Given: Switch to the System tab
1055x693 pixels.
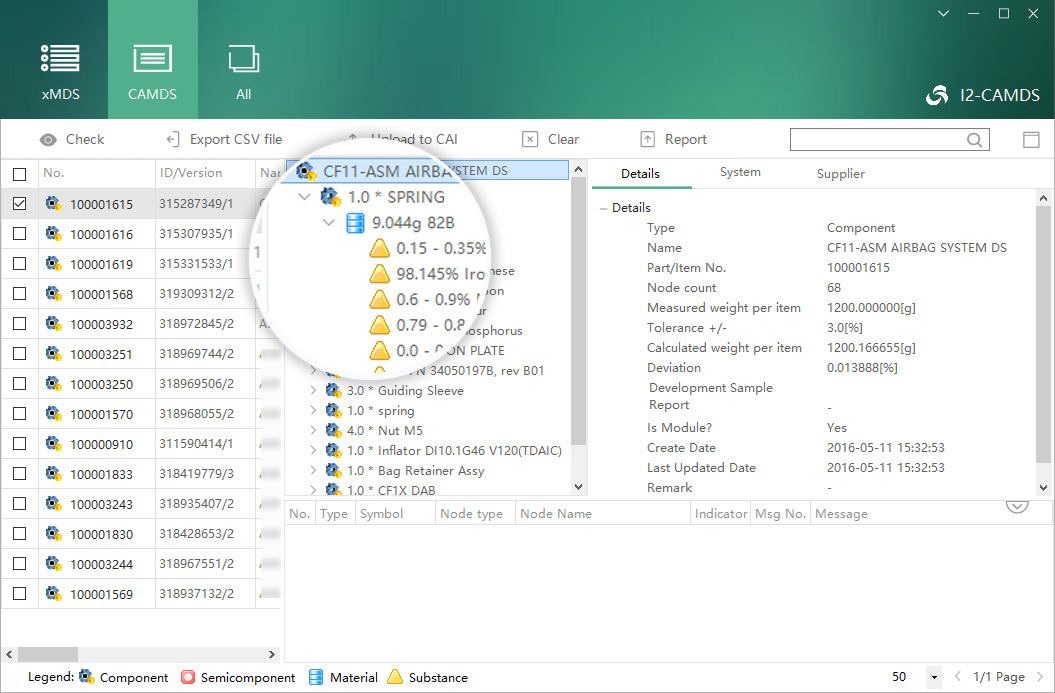Looking at the screenshot, I should tap(740, 172).
